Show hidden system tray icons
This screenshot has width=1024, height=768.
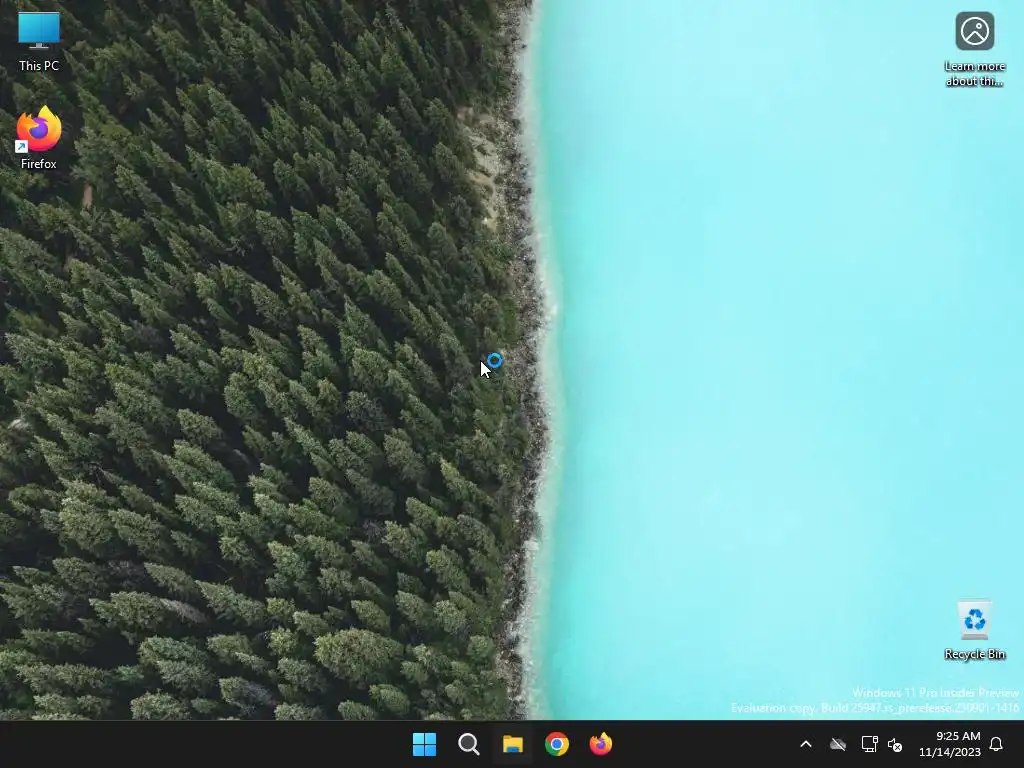[806, 744]
